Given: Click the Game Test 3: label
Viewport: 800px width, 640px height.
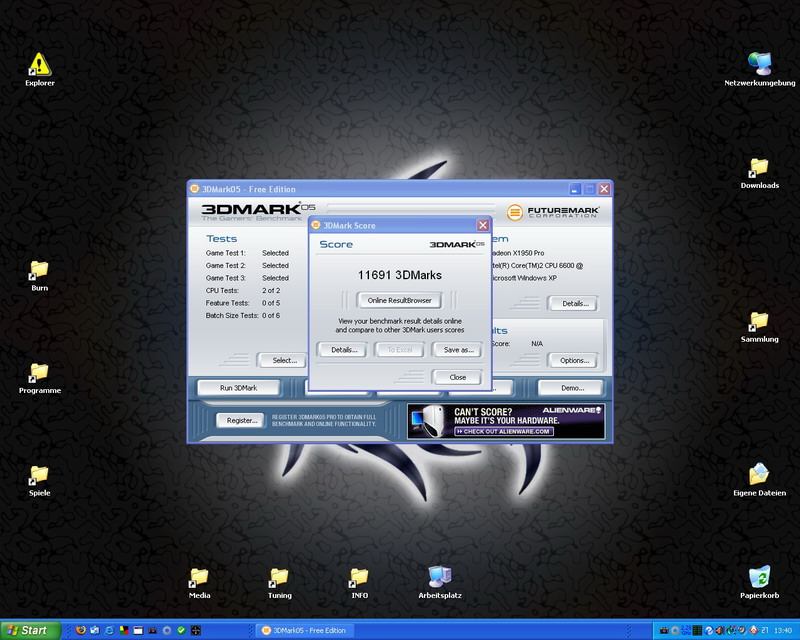Looking at the screenshot, I should point(226,278).
